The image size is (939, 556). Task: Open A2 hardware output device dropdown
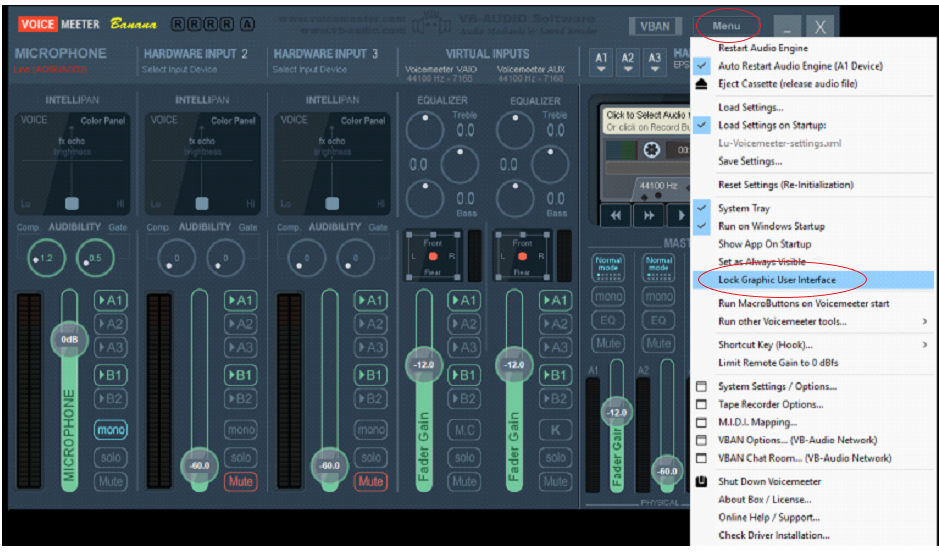[x=628, y=62]
